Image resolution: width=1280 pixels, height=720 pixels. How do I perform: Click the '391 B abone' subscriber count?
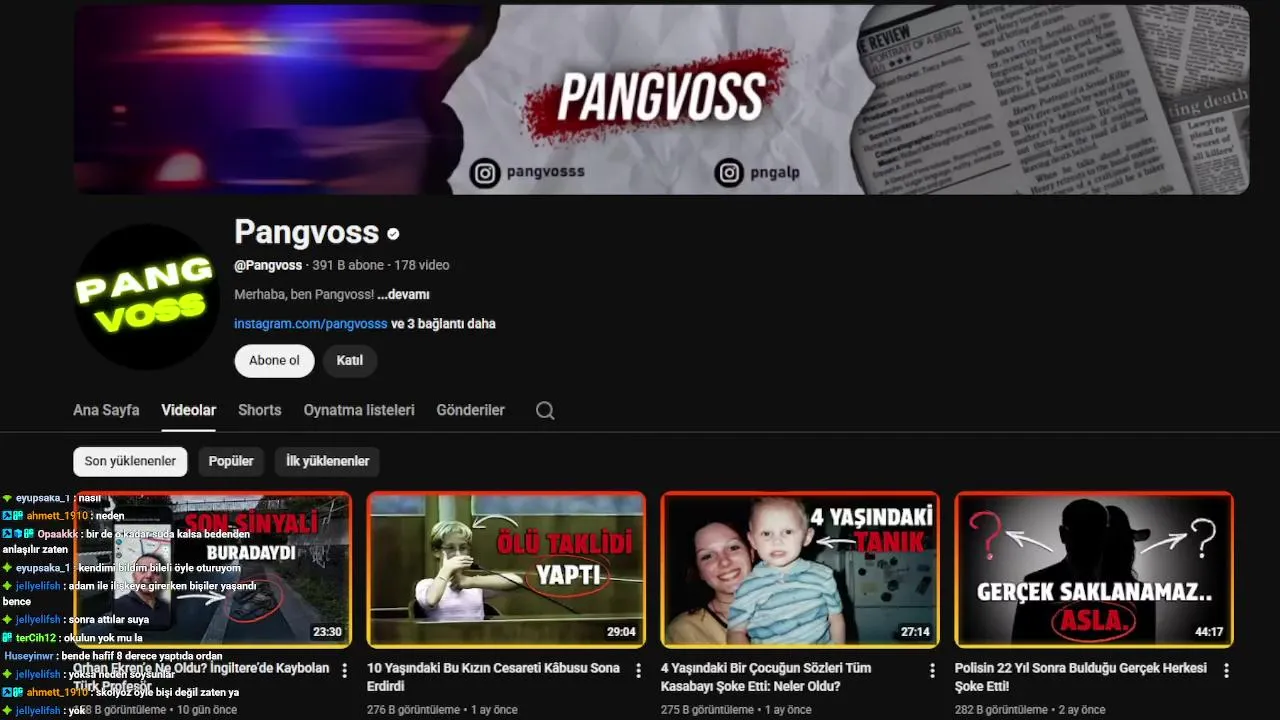point(348,265)
